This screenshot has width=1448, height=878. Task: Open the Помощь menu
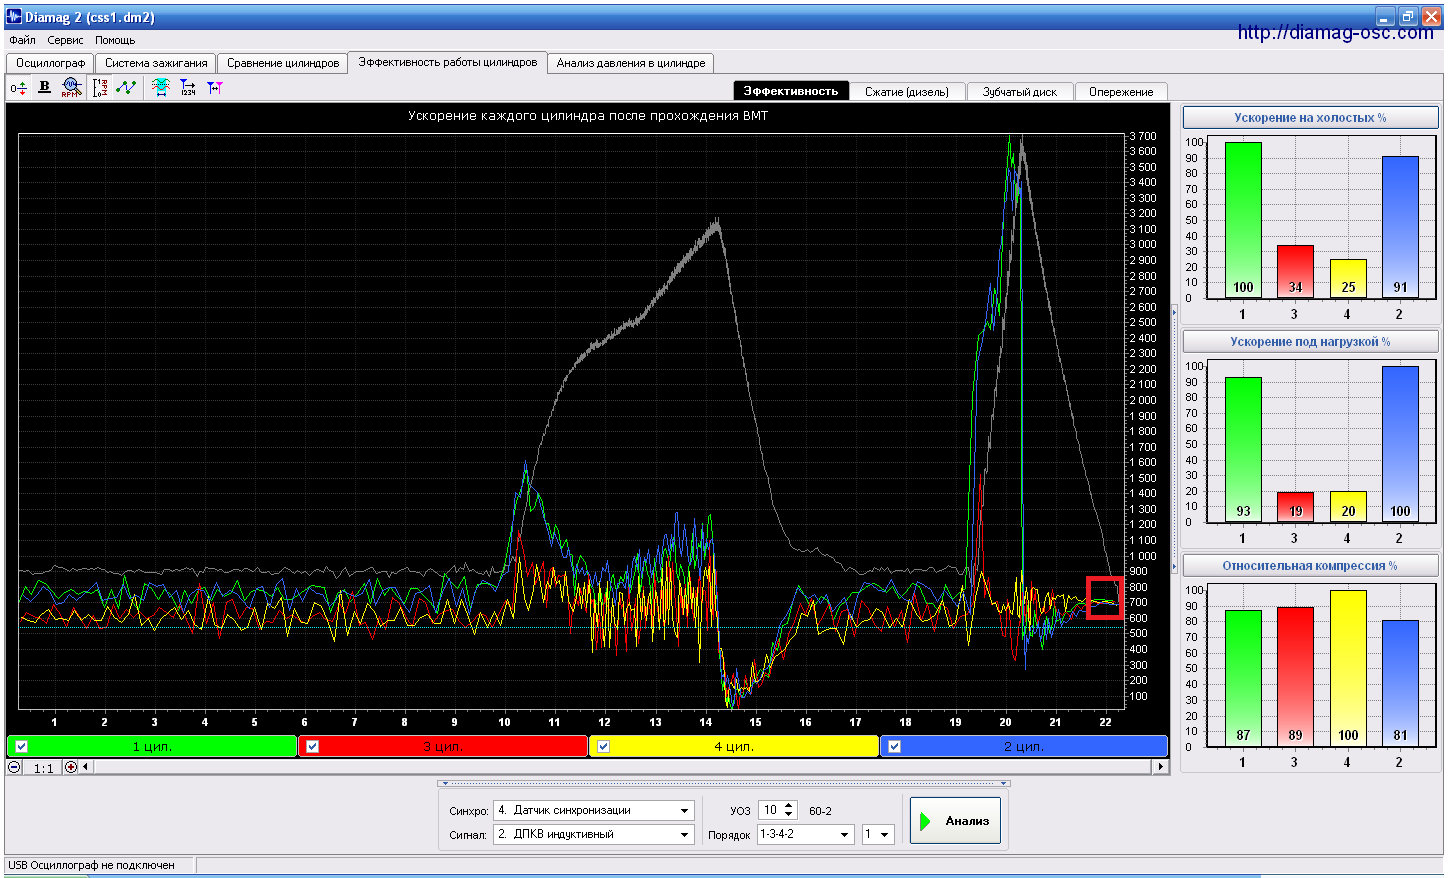[115, 40]
